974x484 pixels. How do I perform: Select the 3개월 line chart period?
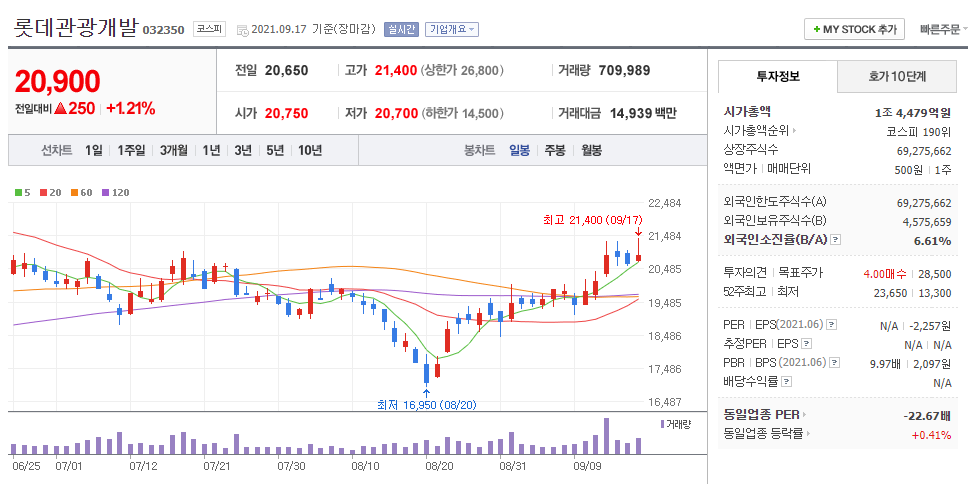click(x=173, y=150)
